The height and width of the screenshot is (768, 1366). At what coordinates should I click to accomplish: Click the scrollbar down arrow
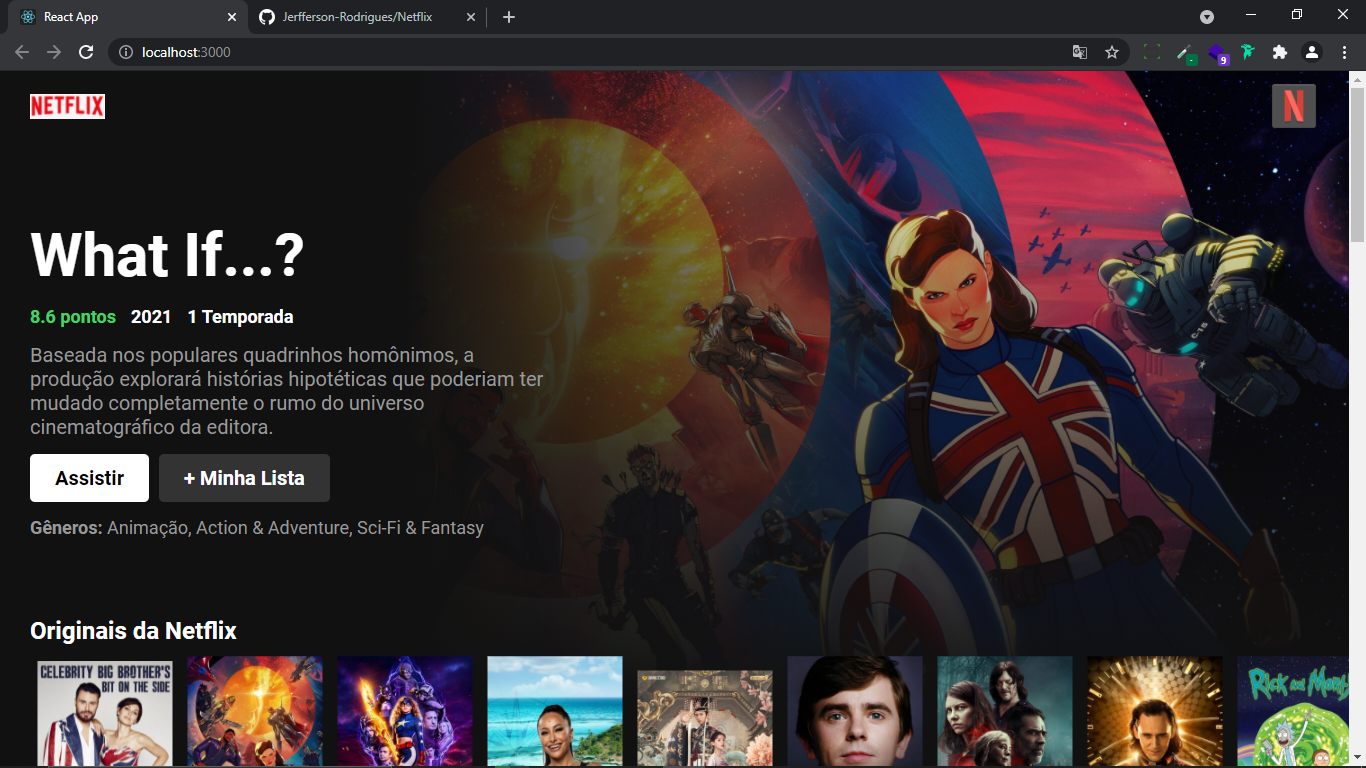click(1357, 759)
